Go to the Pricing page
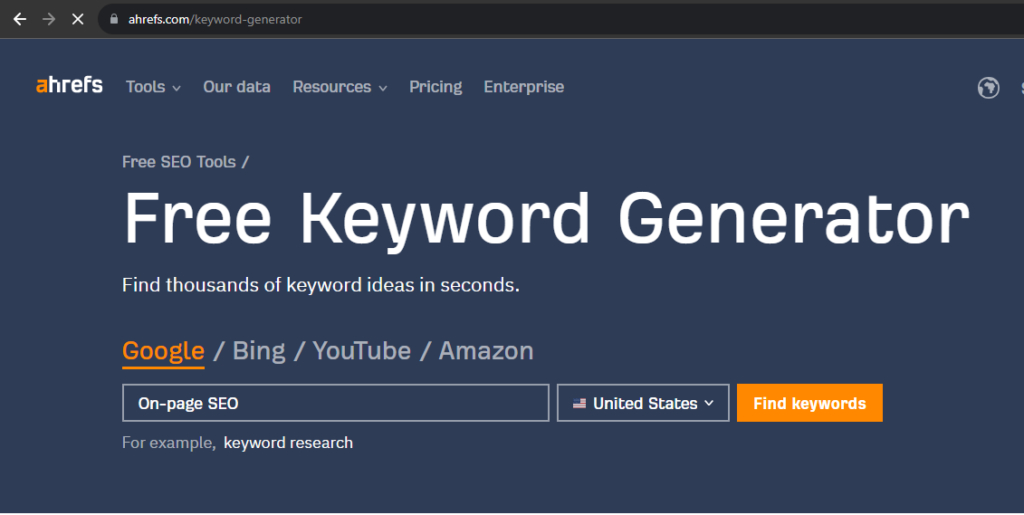 [436, 87]
